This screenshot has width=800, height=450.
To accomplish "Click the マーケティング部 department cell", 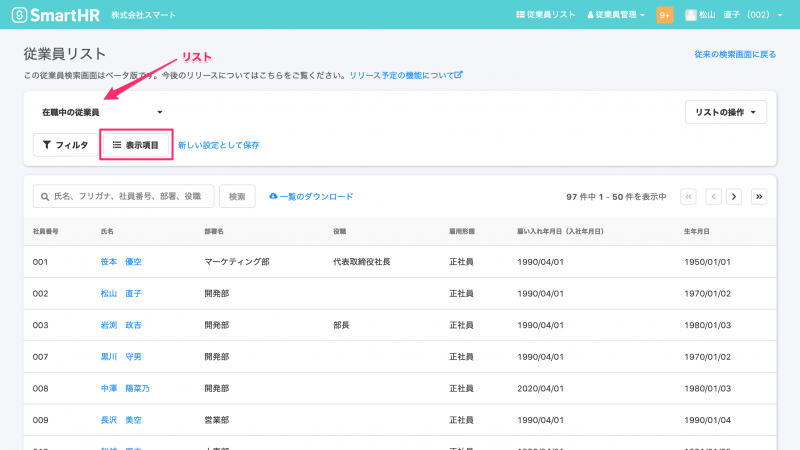I will [237, 262].
